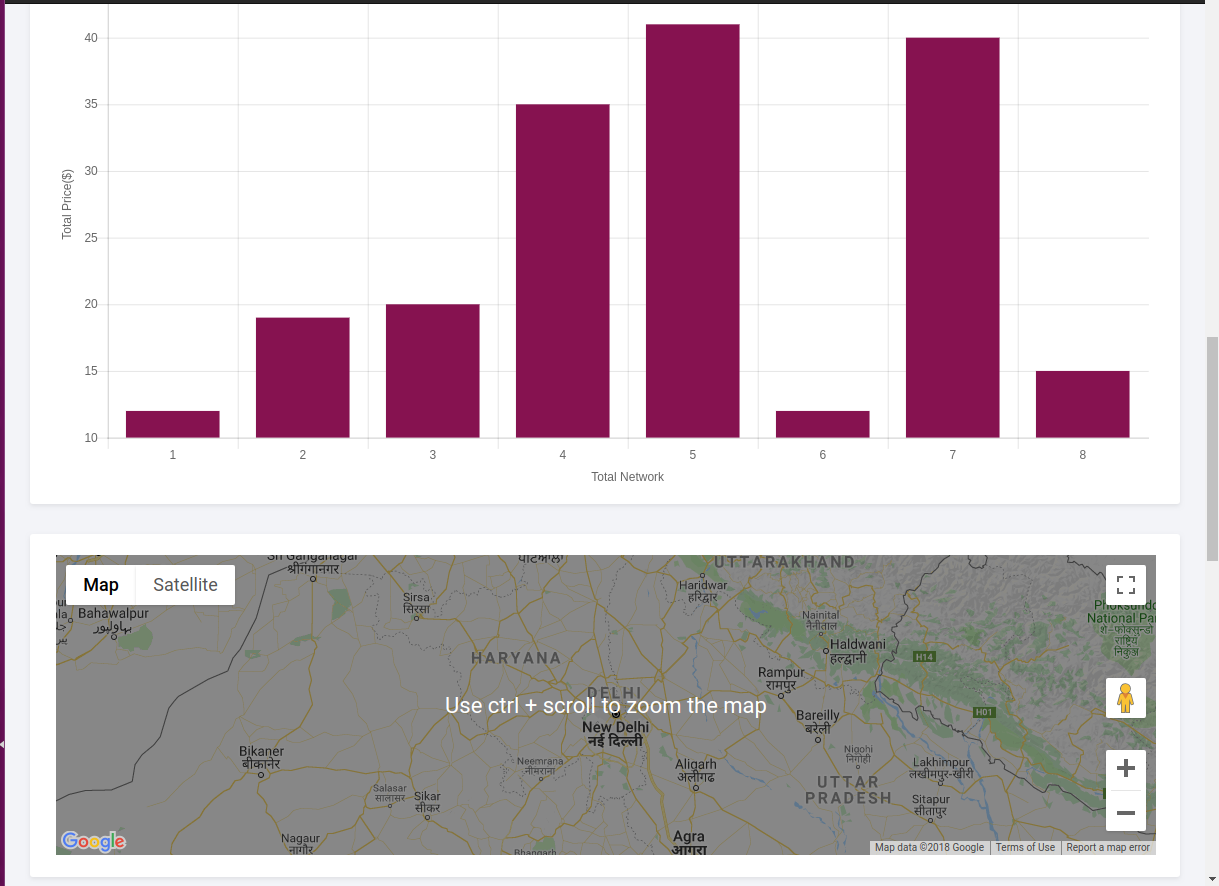Click the Rampur label on map
This screenshot has height=886, width=1219.
coord(781,679)
